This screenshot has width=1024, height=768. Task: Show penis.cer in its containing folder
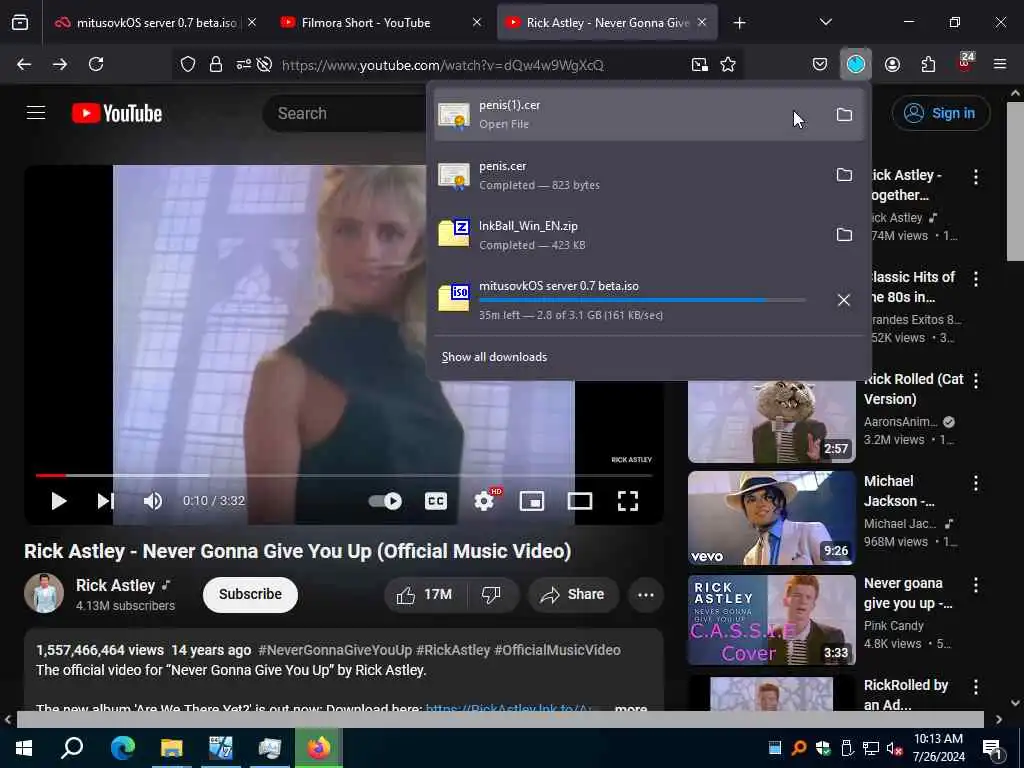(844, 175)
